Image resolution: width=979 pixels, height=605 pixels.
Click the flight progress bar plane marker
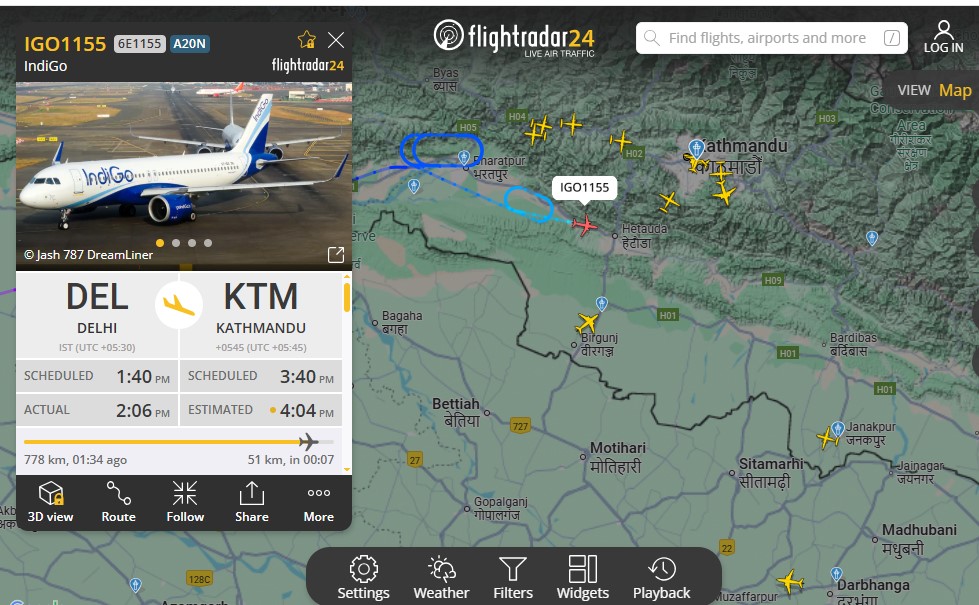(x=308, y=442)
